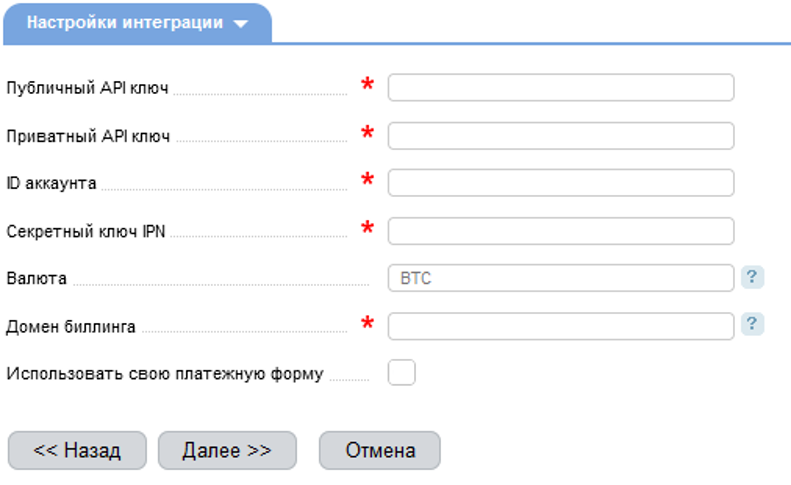Select the Настройки интеграции tab title

coord(124,23)
